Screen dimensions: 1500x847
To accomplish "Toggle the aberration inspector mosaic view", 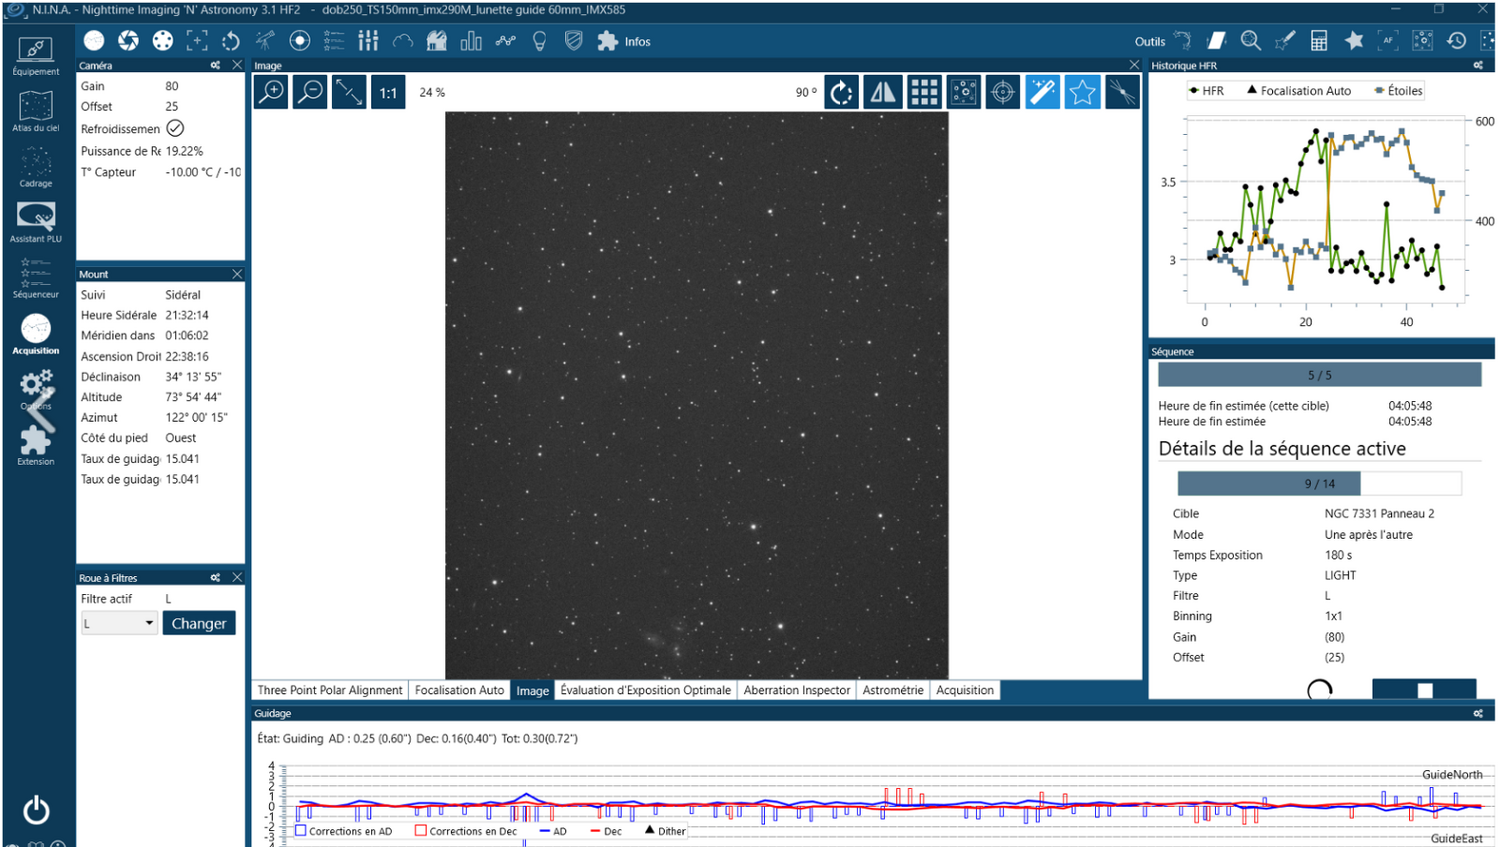I will pyautogui.click(x=963, y=92).
